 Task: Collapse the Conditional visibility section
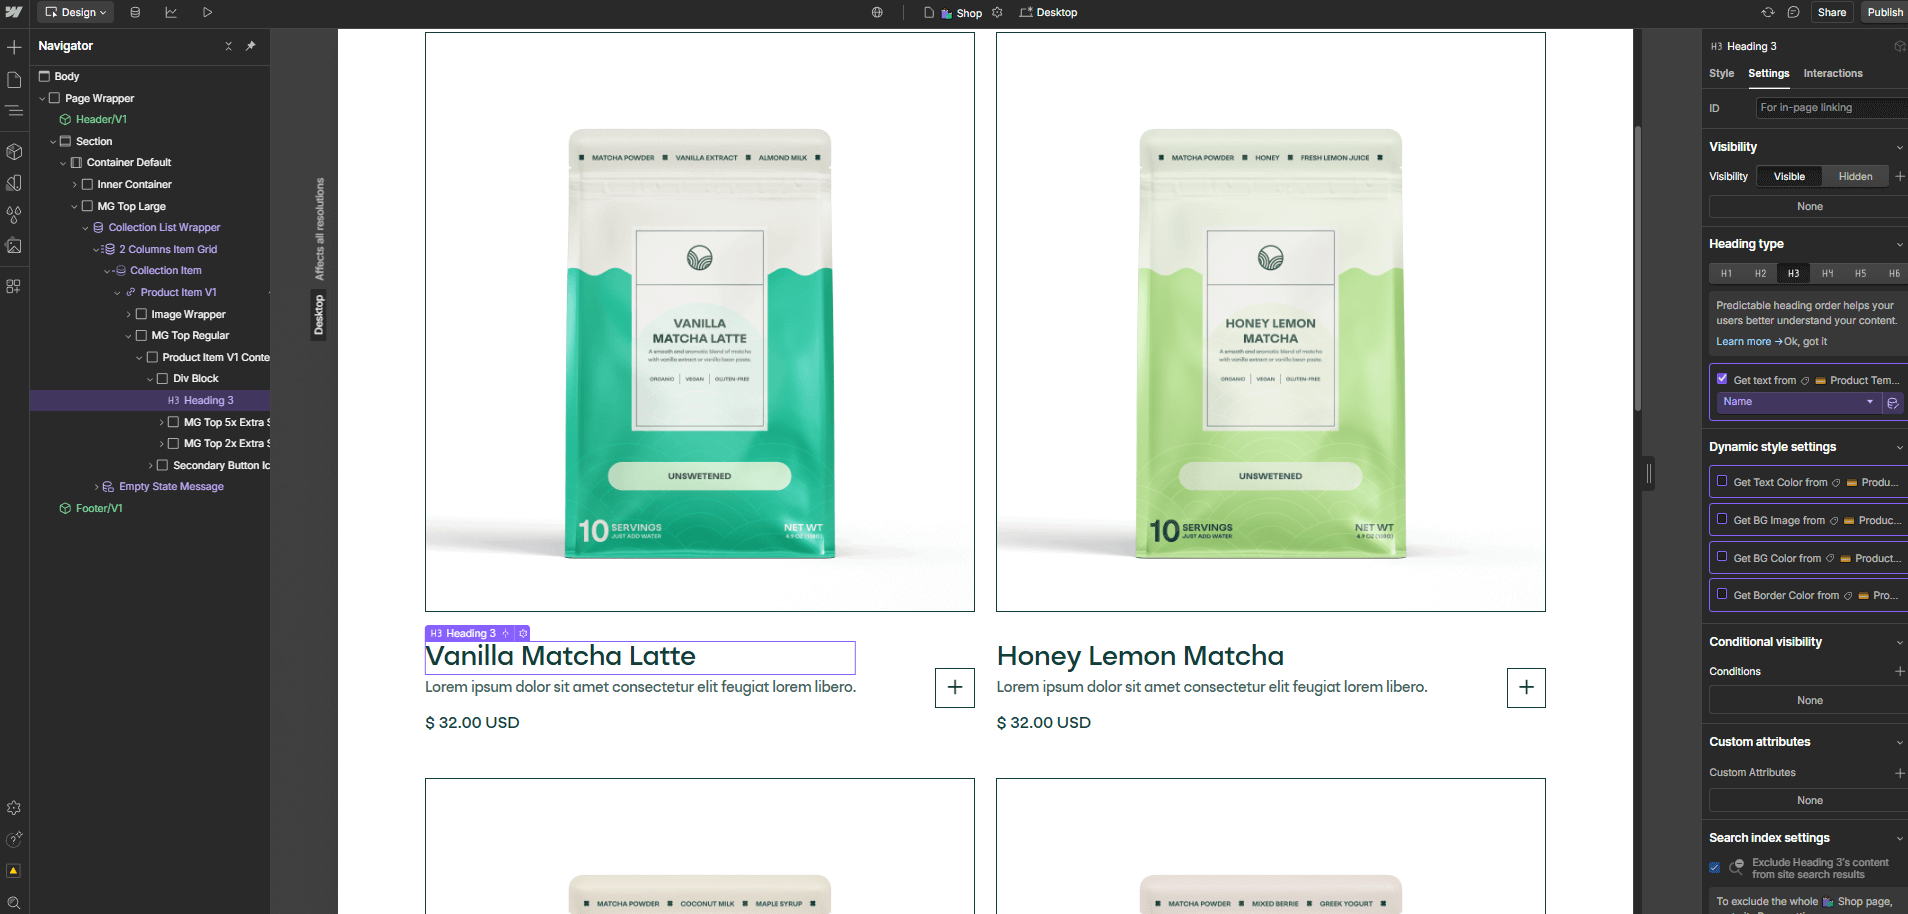(1899, 642)
